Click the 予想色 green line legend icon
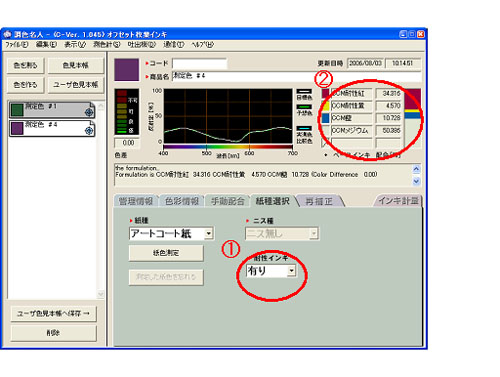Image resolution: width=500 pixels, height=377 pixels. 304,107
